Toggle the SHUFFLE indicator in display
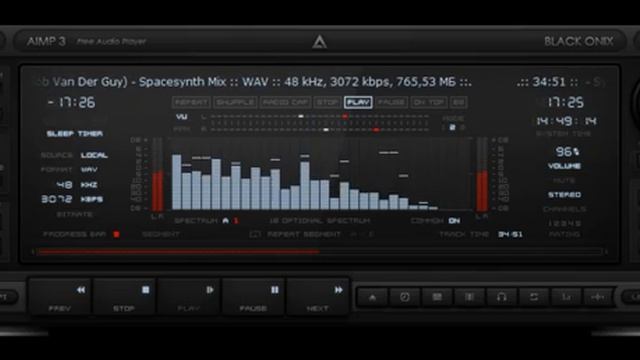This screenshot has width=640, height=360. tap(235, 102)
